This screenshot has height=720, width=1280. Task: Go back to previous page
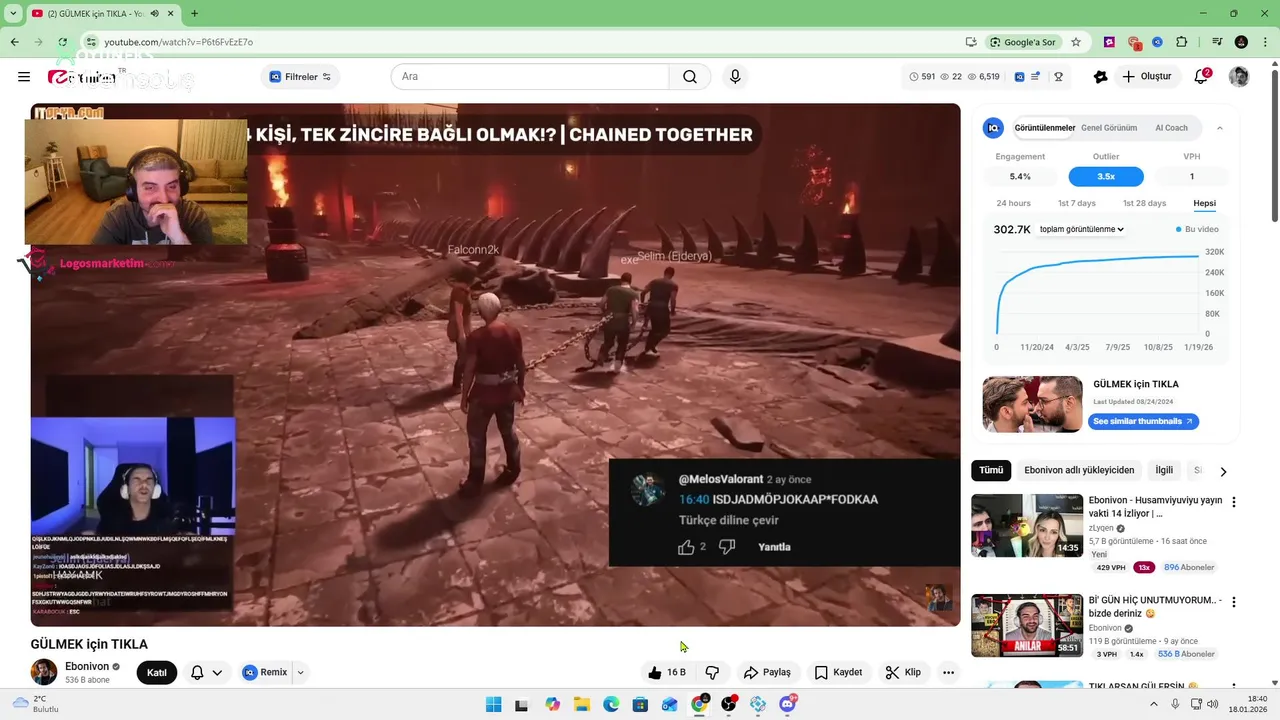[x=14, y=42]
